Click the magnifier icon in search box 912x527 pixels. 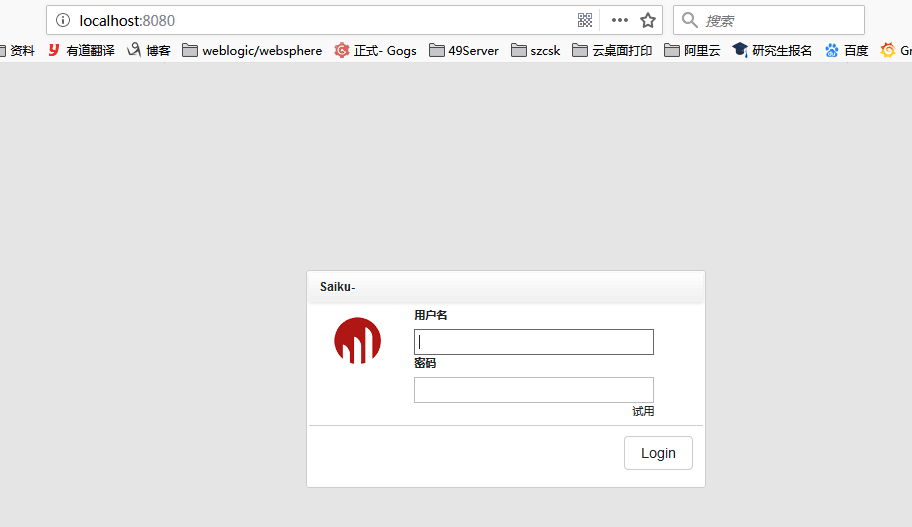coord(689,20)
